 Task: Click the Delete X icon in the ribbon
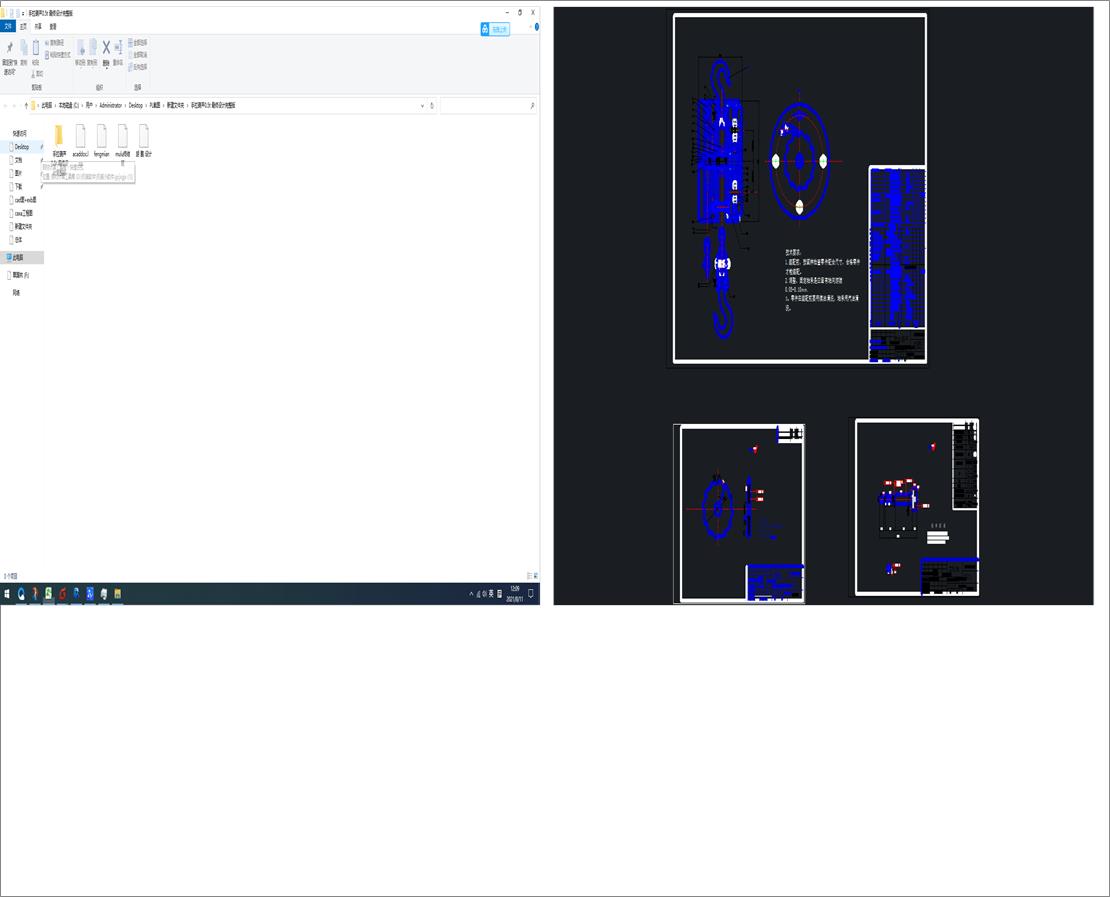click(x=106, y=47)
